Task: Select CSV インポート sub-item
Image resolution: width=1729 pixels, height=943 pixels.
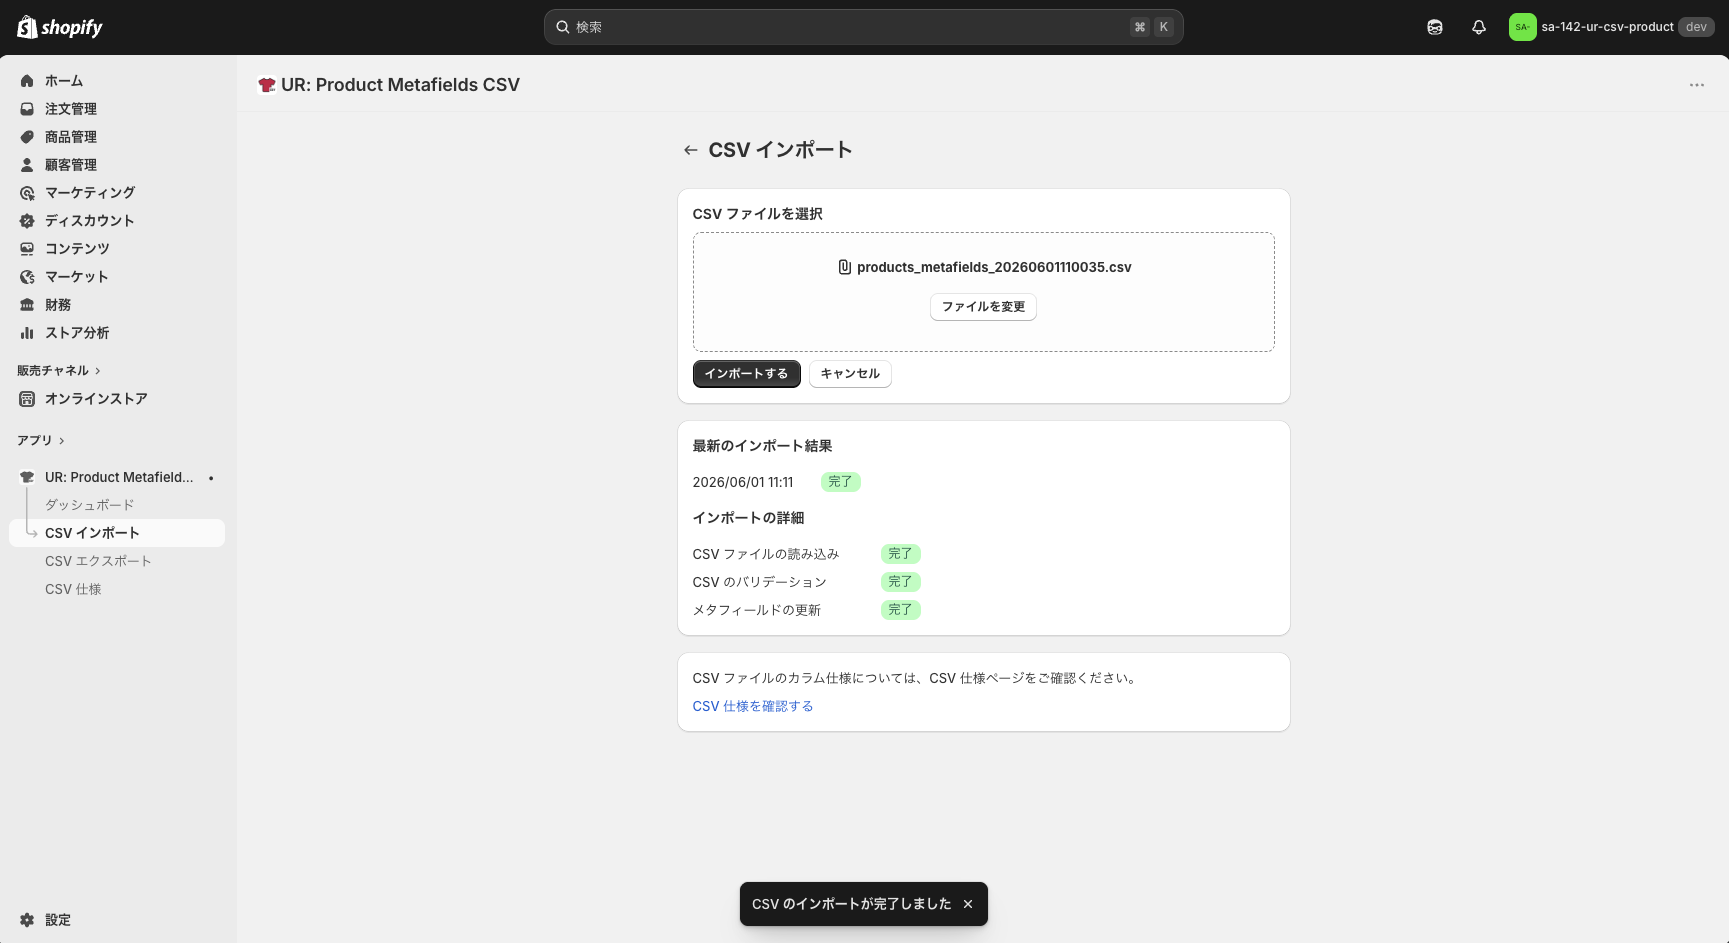Action: tap(117, 533)
